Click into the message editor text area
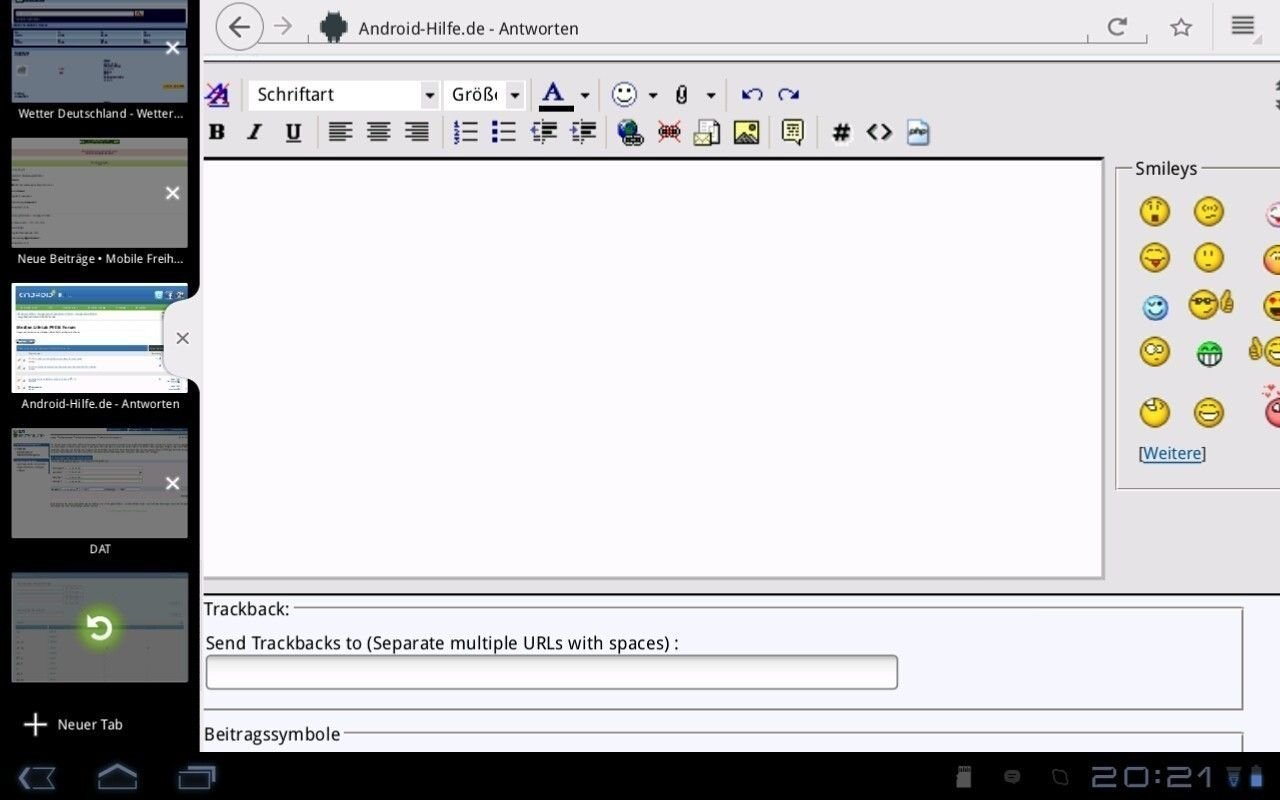 tap(653, 368)
